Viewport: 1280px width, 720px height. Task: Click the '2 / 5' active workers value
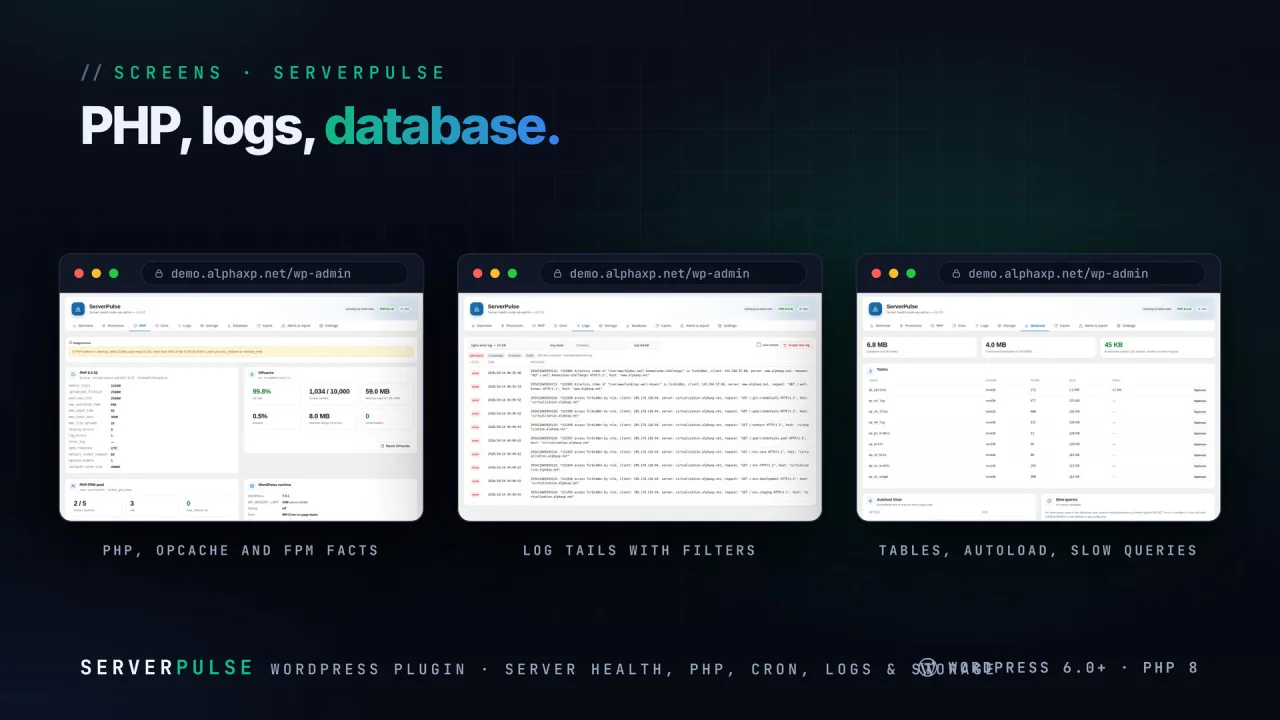point(80,504)
